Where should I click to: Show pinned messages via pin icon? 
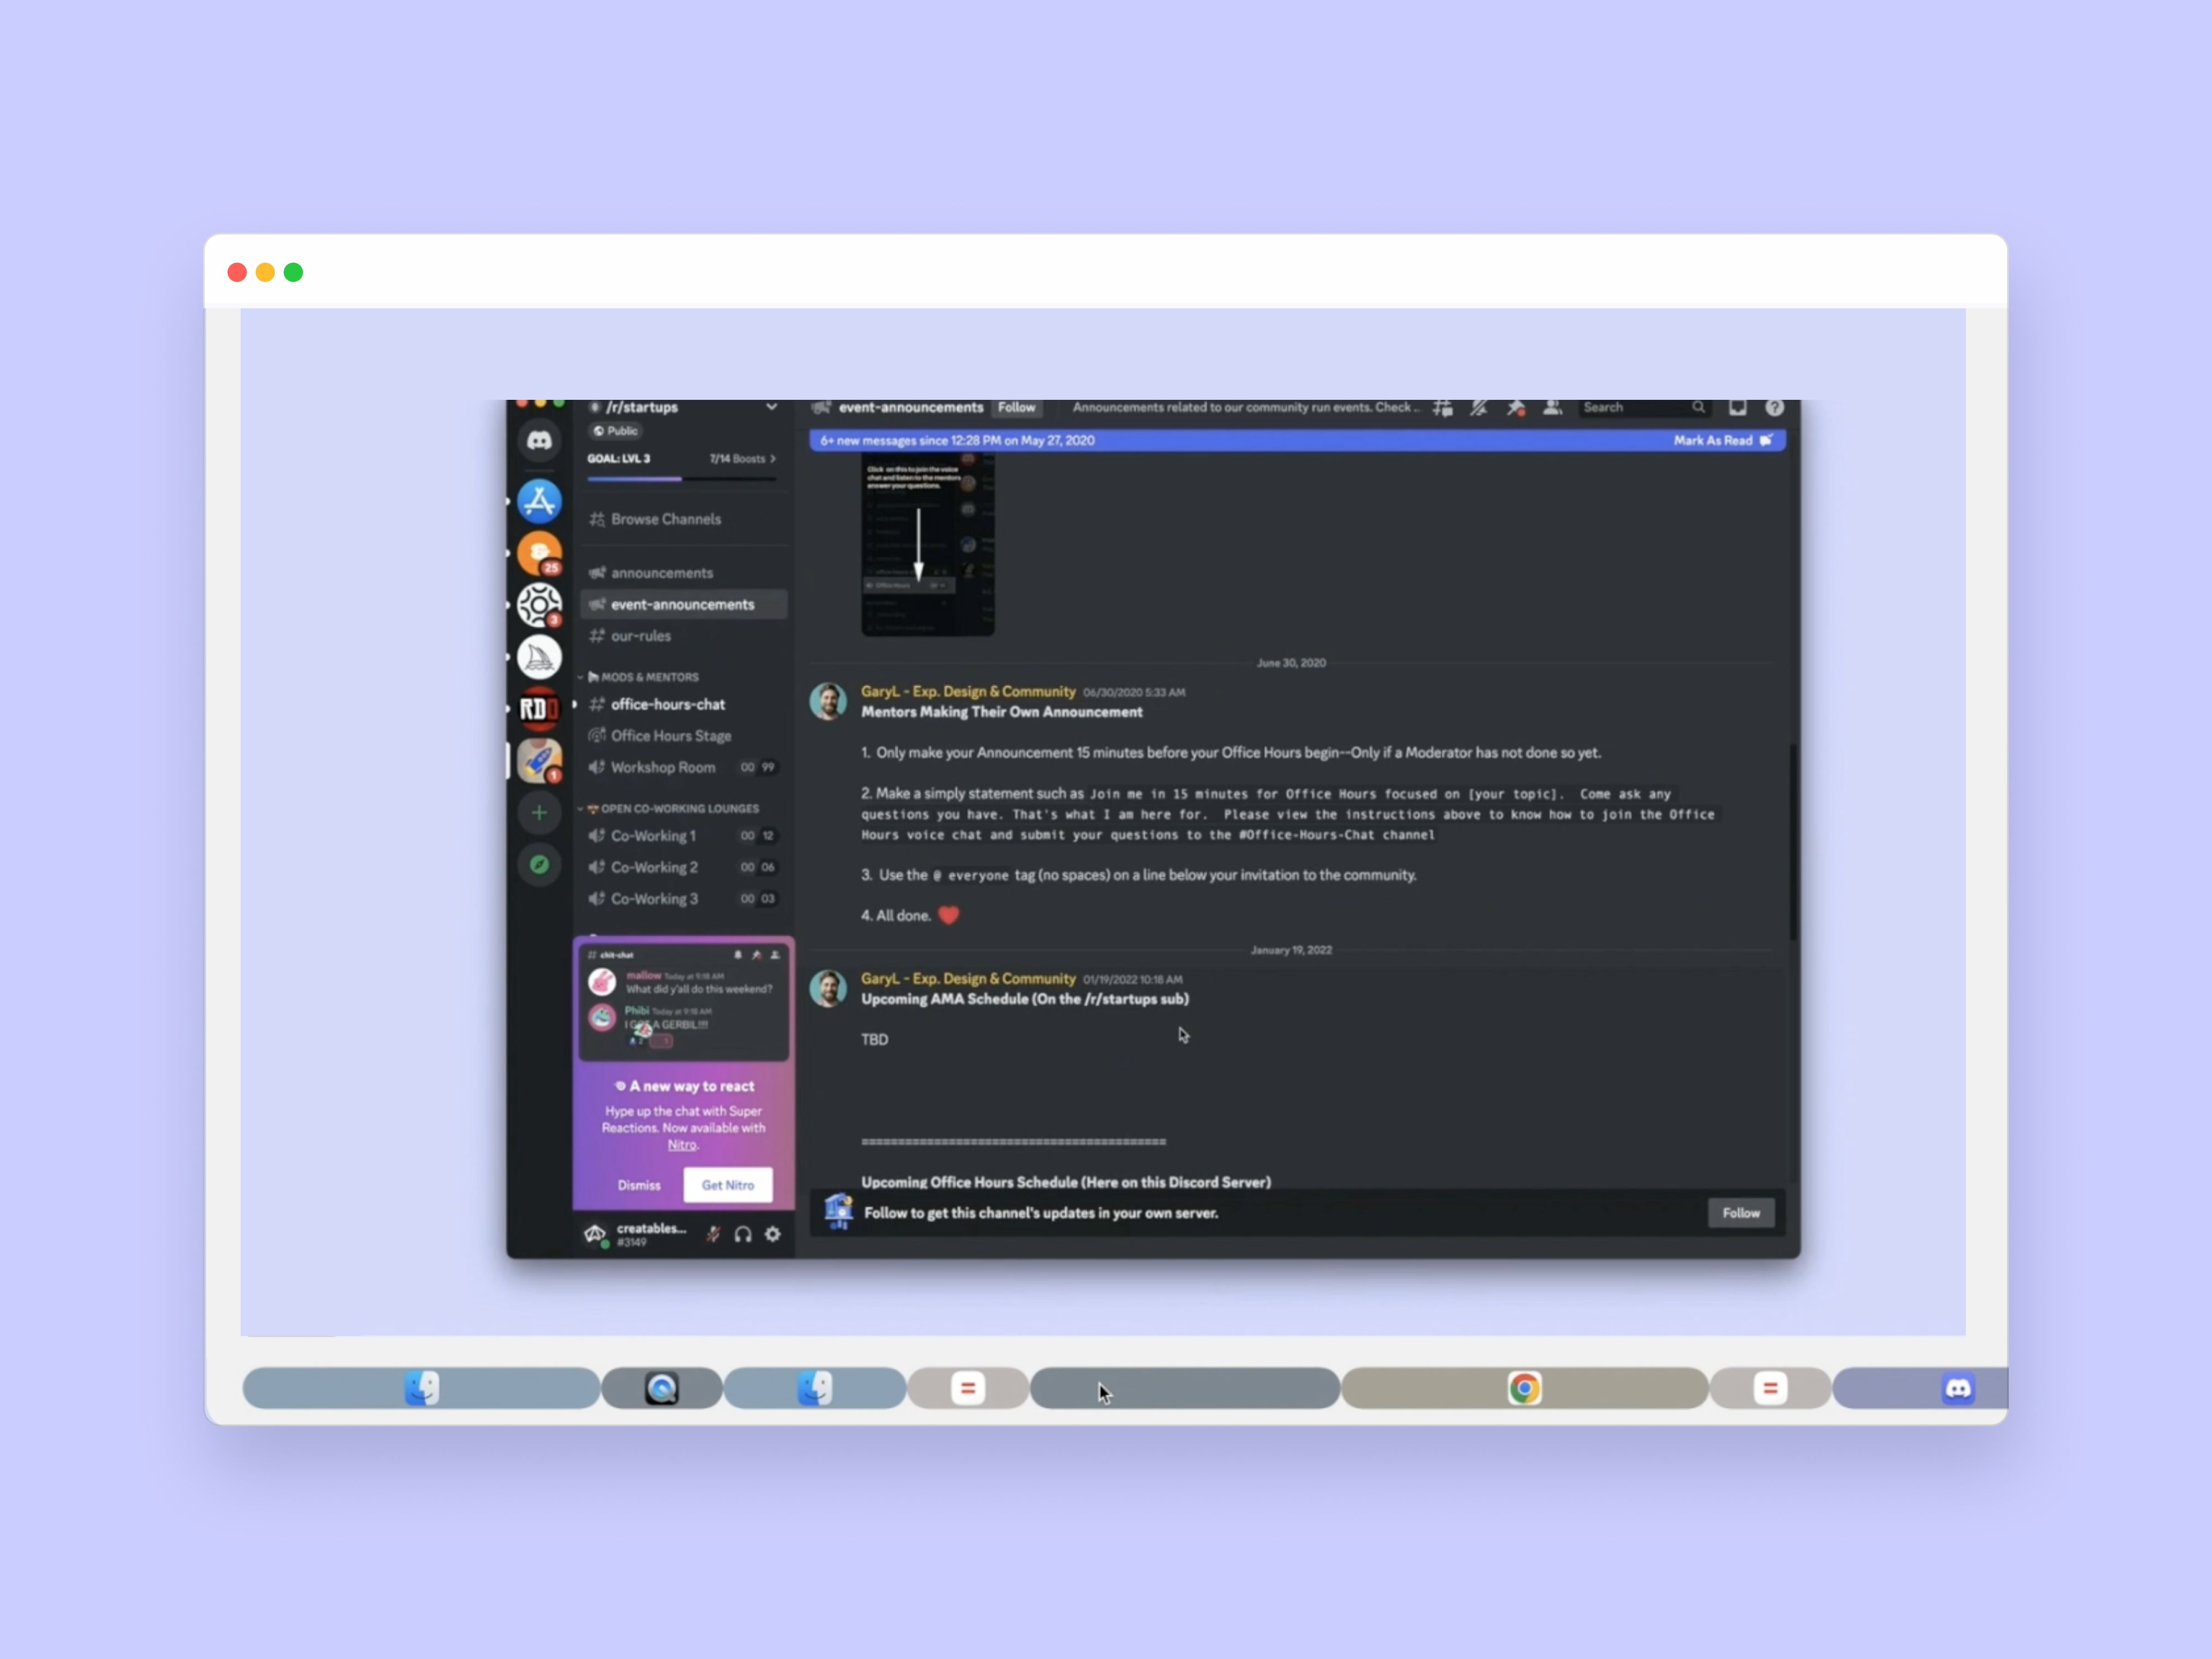[x=1516, y=408]
